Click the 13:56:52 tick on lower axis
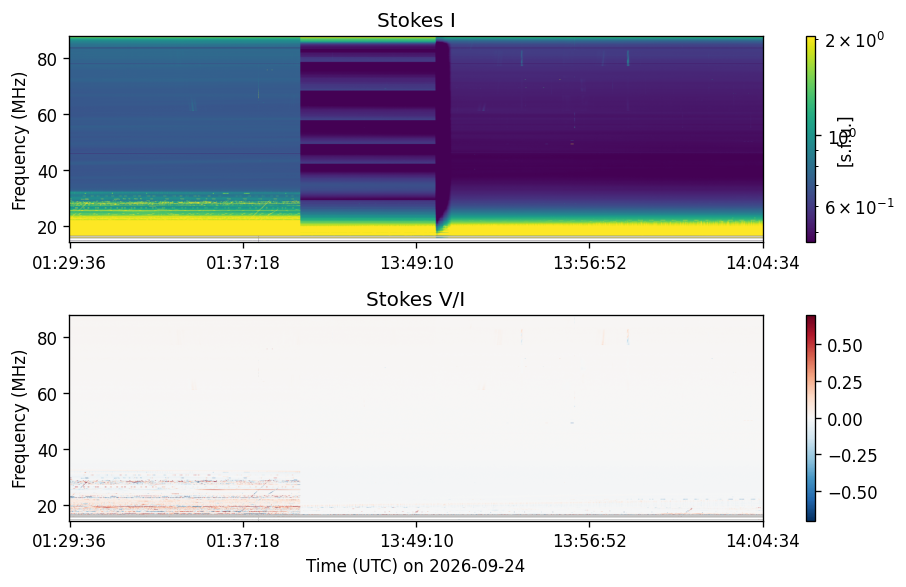 coord(589,541)
